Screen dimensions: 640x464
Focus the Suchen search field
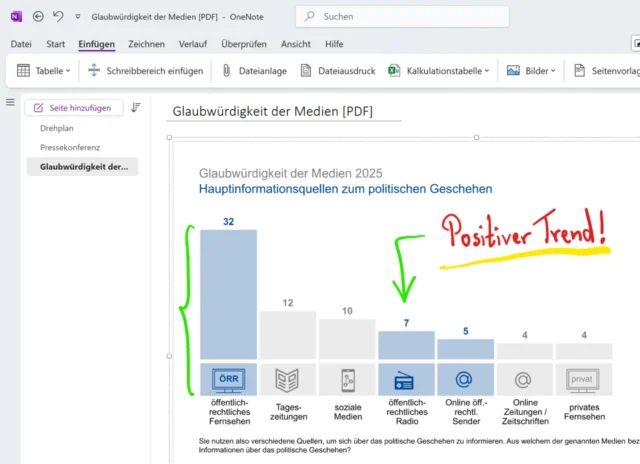[402, 17]
